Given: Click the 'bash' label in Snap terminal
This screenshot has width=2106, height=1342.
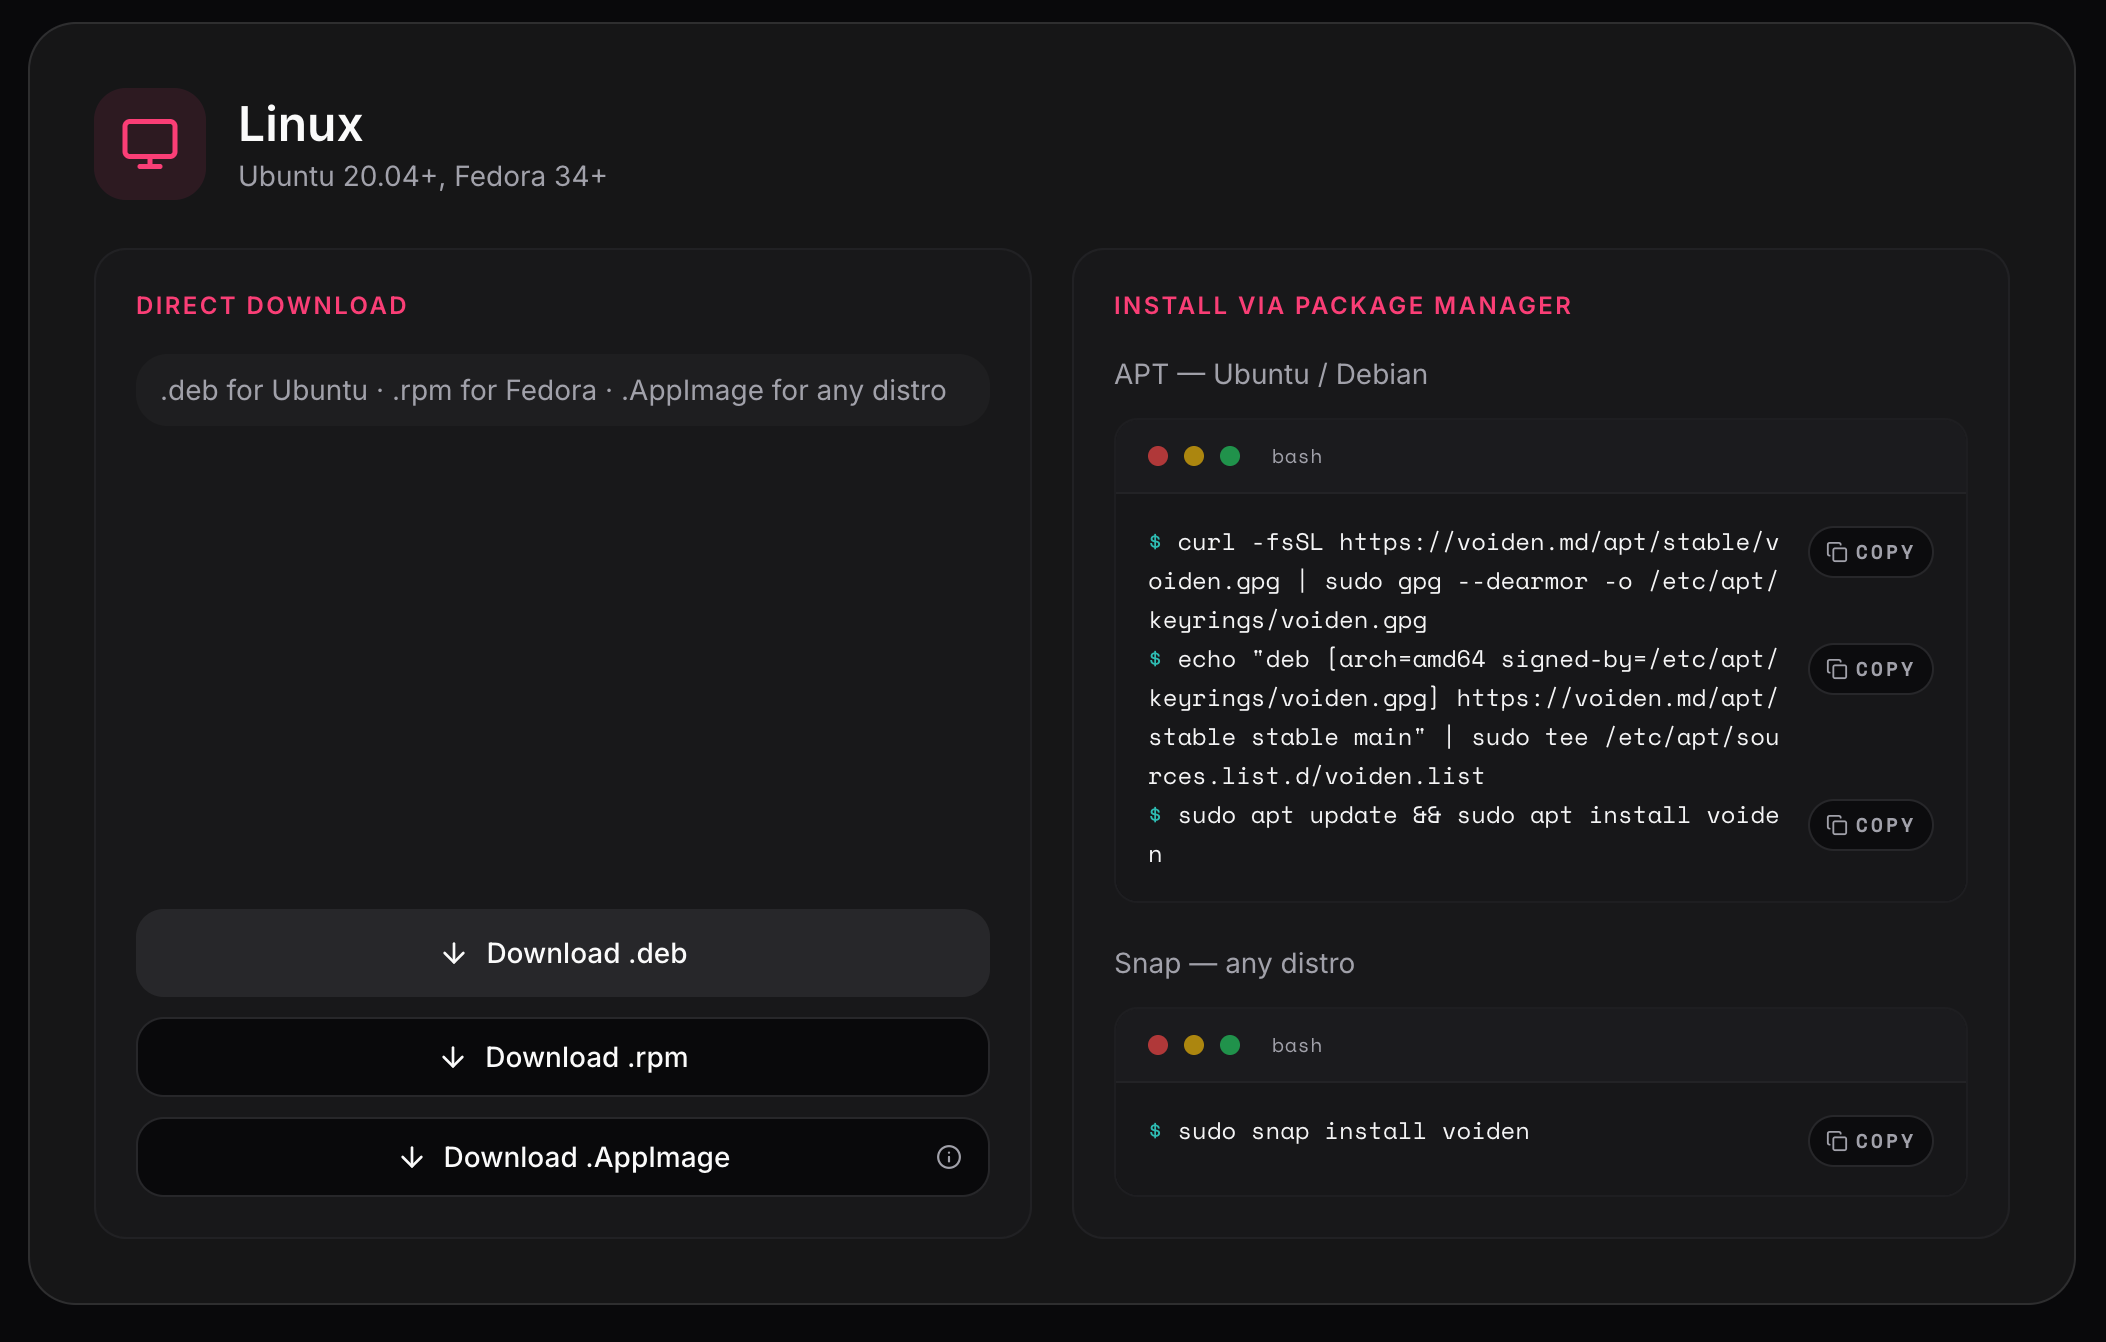Looking at the screenshot, I should (x=1297, y=1045).
